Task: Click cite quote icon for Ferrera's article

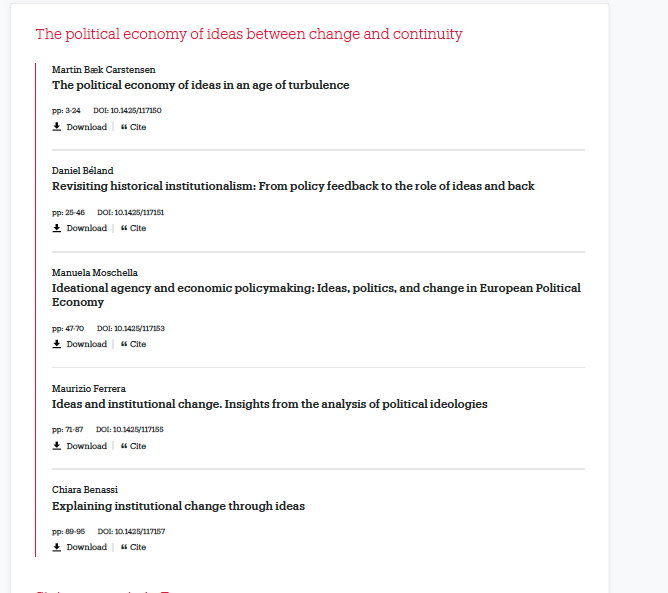Action: click(124, 446)
